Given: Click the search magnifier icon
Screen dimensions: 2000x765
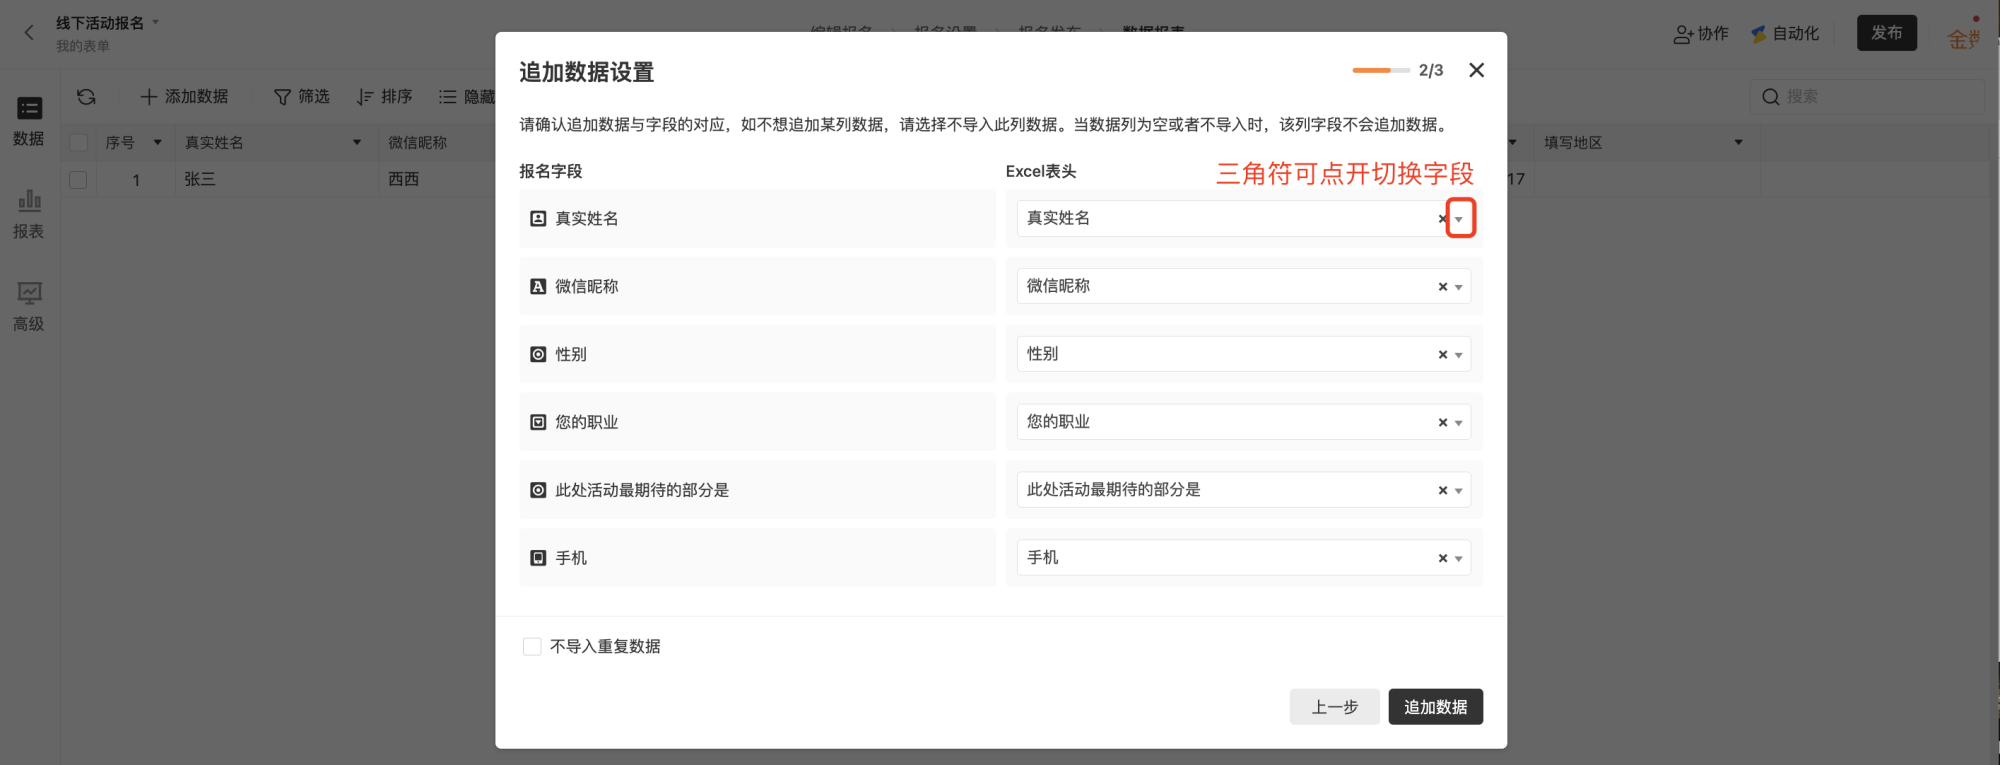Looking at the screenshot, I should pyautogui.click(x=1770, y=97).
